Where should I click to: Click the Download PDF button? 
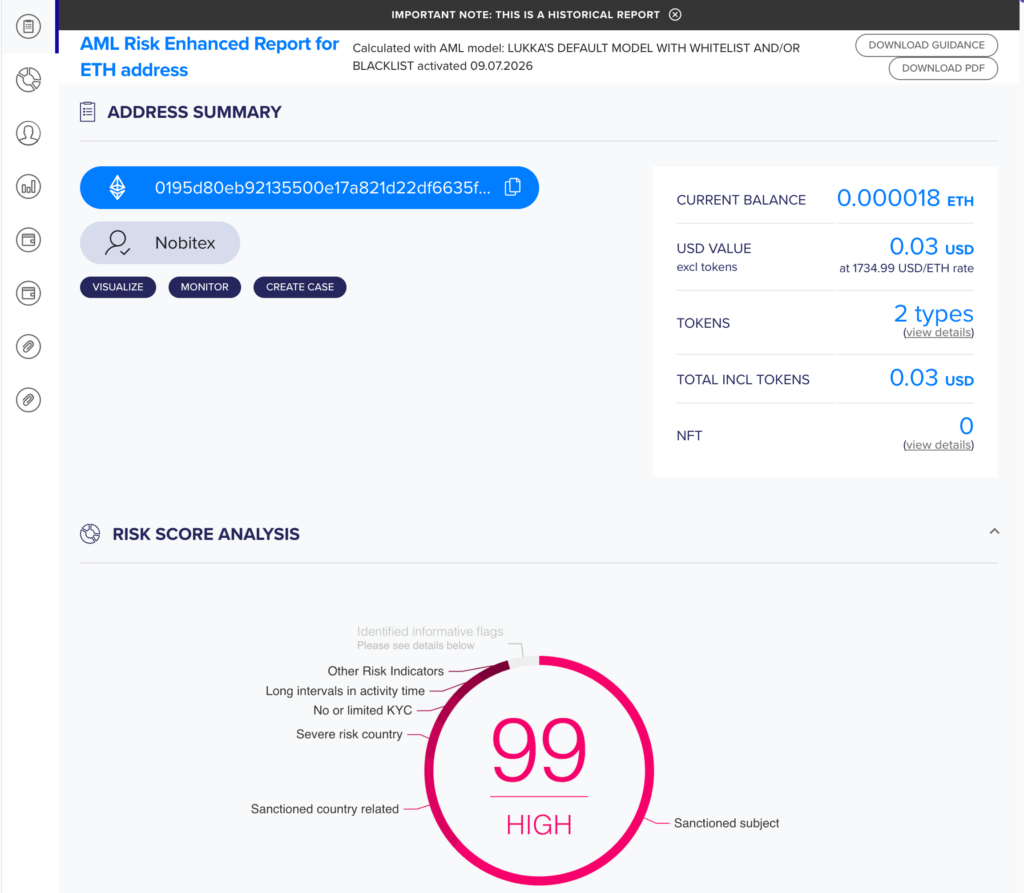click(943, 68)
